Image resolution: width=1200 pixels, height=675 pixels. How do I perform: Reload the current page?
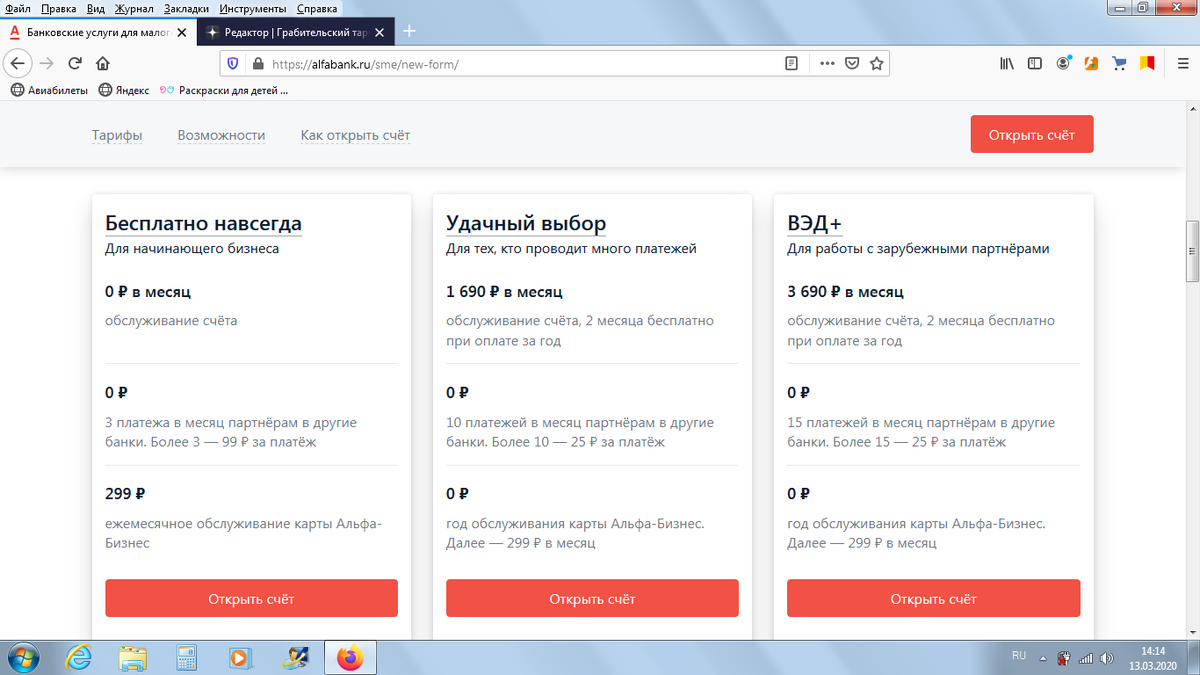click(75, 63)
